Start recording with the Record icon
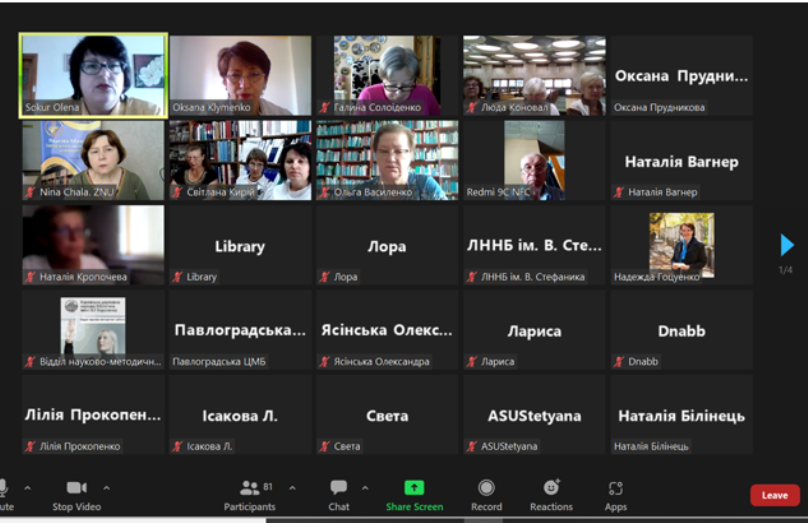 pos(486,487)
